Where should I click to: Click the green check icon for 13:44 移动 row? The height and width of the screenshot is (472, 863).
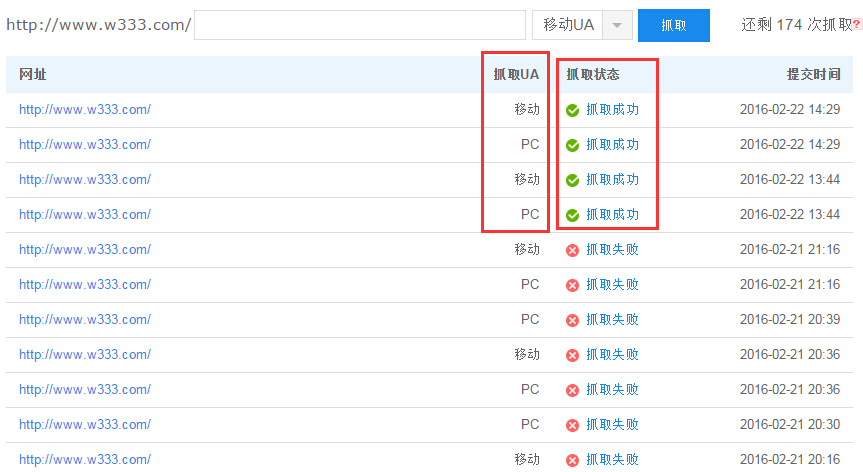coord(572,180)
